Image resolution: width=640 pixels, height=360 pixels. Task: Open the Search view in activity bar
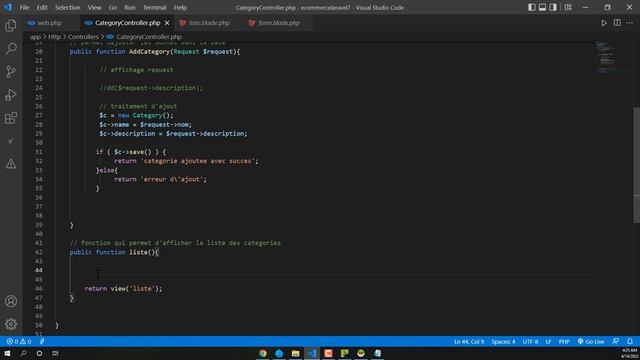[11, 49]
